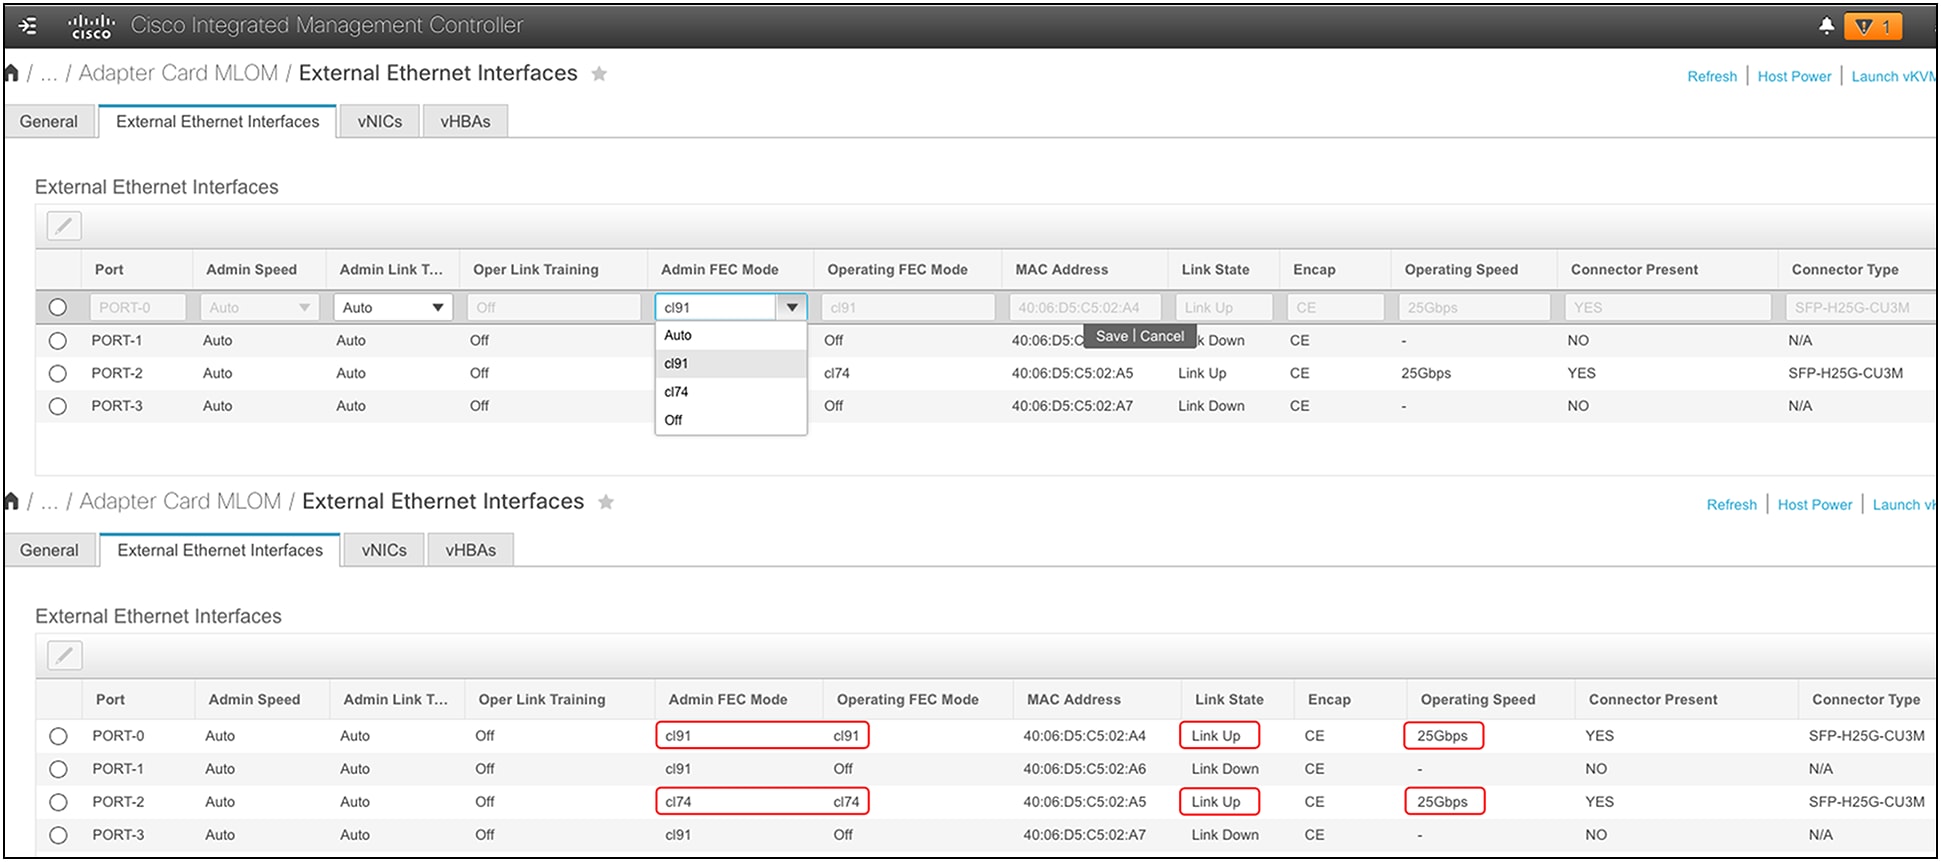Click Adapter Card MLOM in upper breadcrumb
This screenshot has width=1941, height=862.
pyautogui.click(x=178, y=73)
